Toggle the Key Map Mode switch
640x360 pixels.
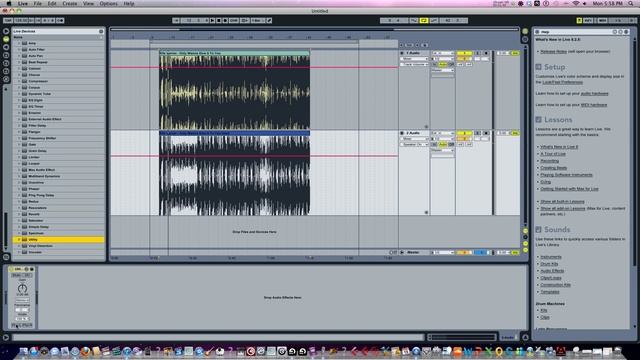tap(588, 20)
